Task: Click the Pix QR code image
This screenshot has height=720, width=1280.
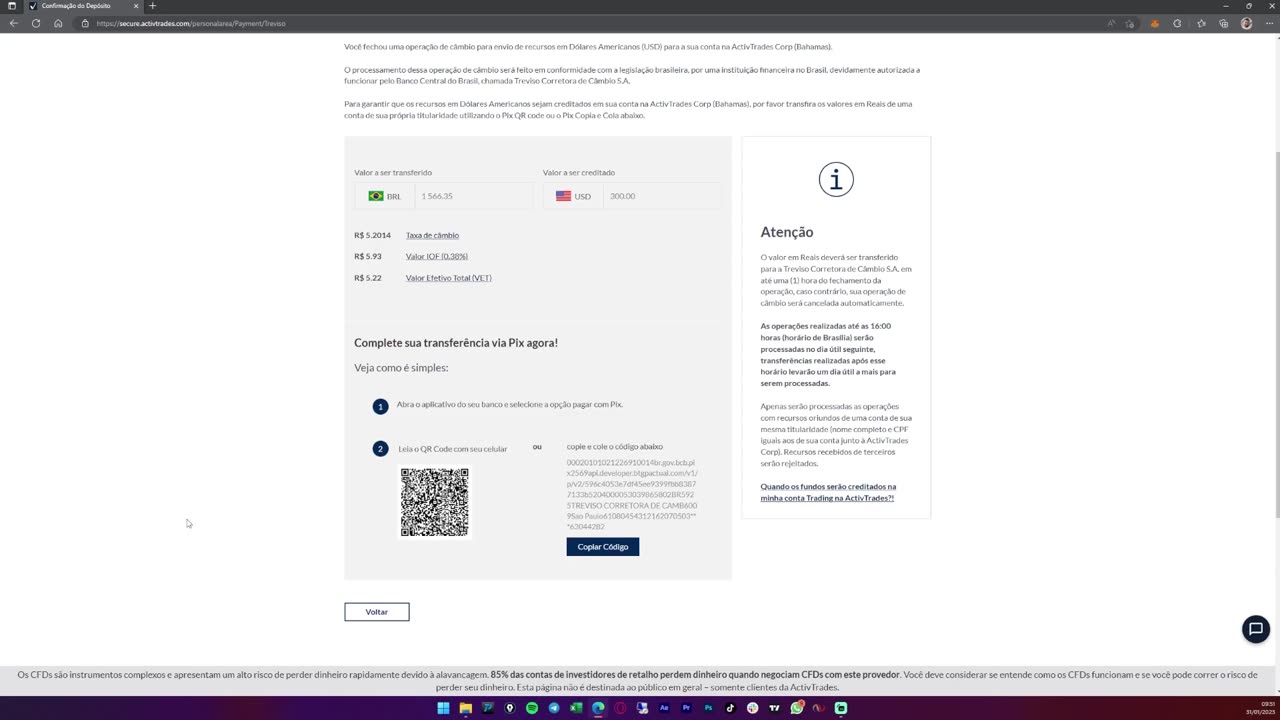Action: point(434,502)
